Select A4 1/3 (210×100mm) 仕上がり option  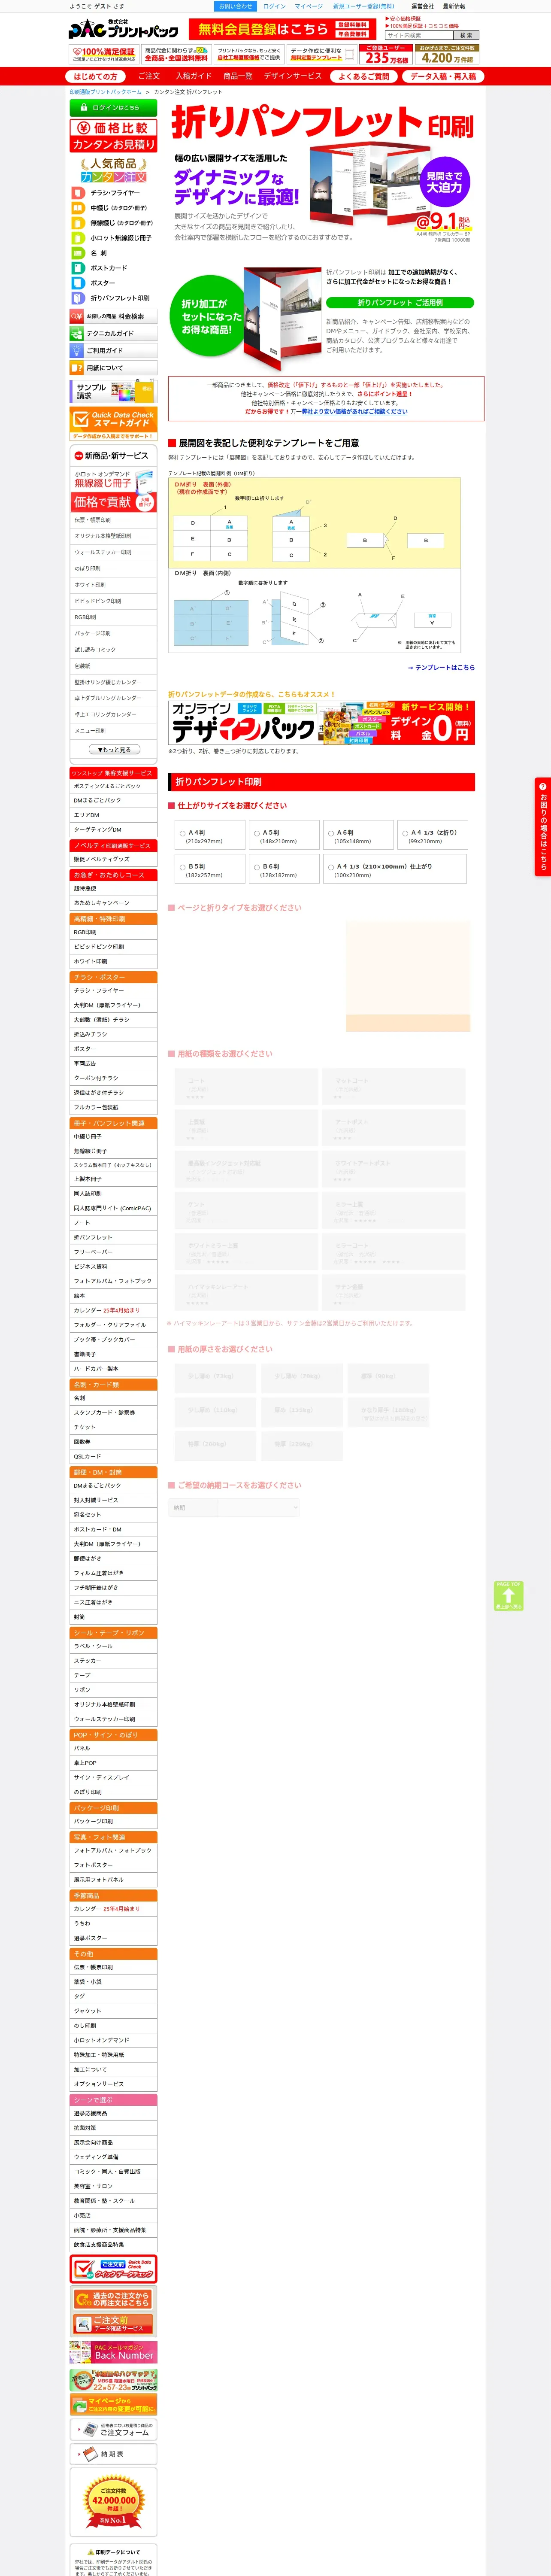coord(395,870)
